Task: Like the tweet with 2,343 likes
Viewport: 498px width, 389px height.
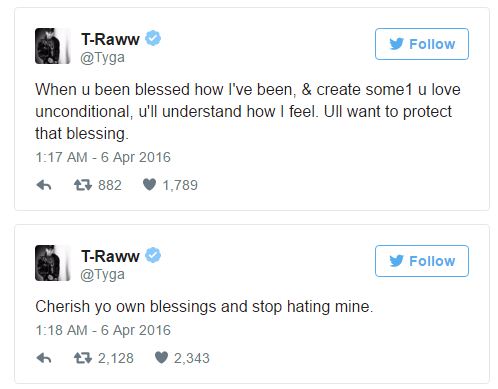Action: click(x=161, y=358)
